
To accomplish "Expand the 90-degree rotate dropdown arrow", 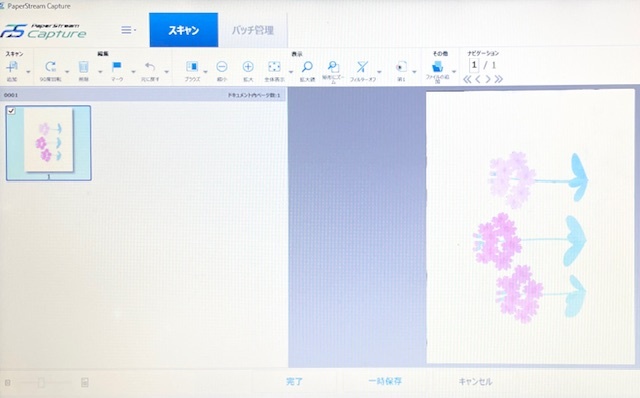I will (x=67, y=72).
